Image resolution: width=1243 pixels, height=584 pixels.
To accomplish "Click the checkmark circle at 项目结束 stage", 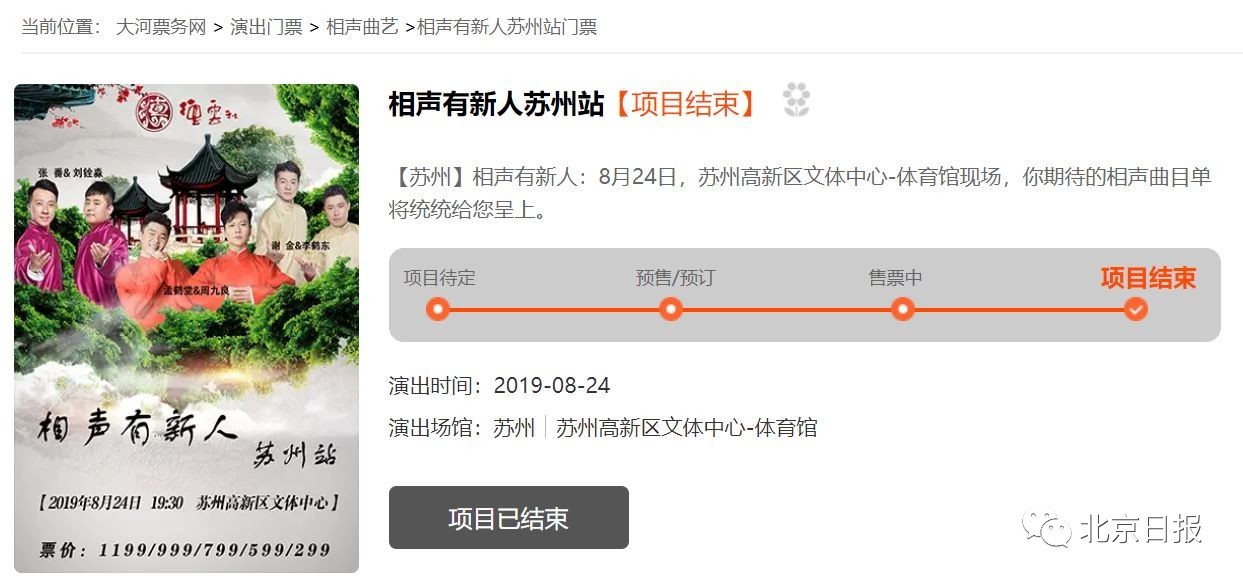I will [1135, 309].
